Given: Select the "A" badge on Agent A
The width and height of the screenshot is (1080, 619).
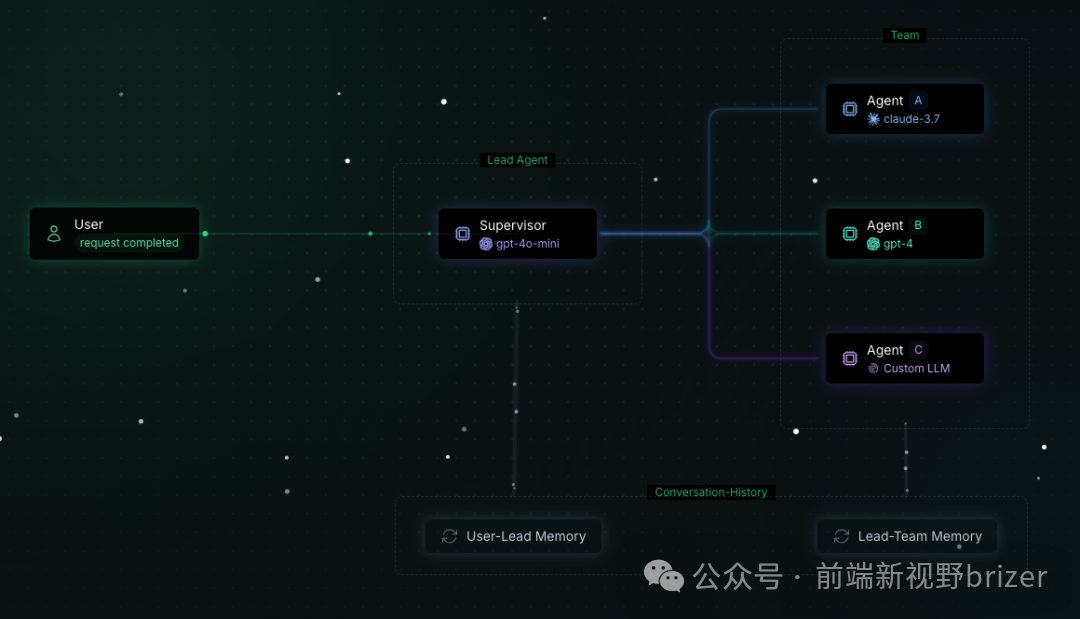Looking at the screenshot, I should pyautogui.click(x=918, y=101).
